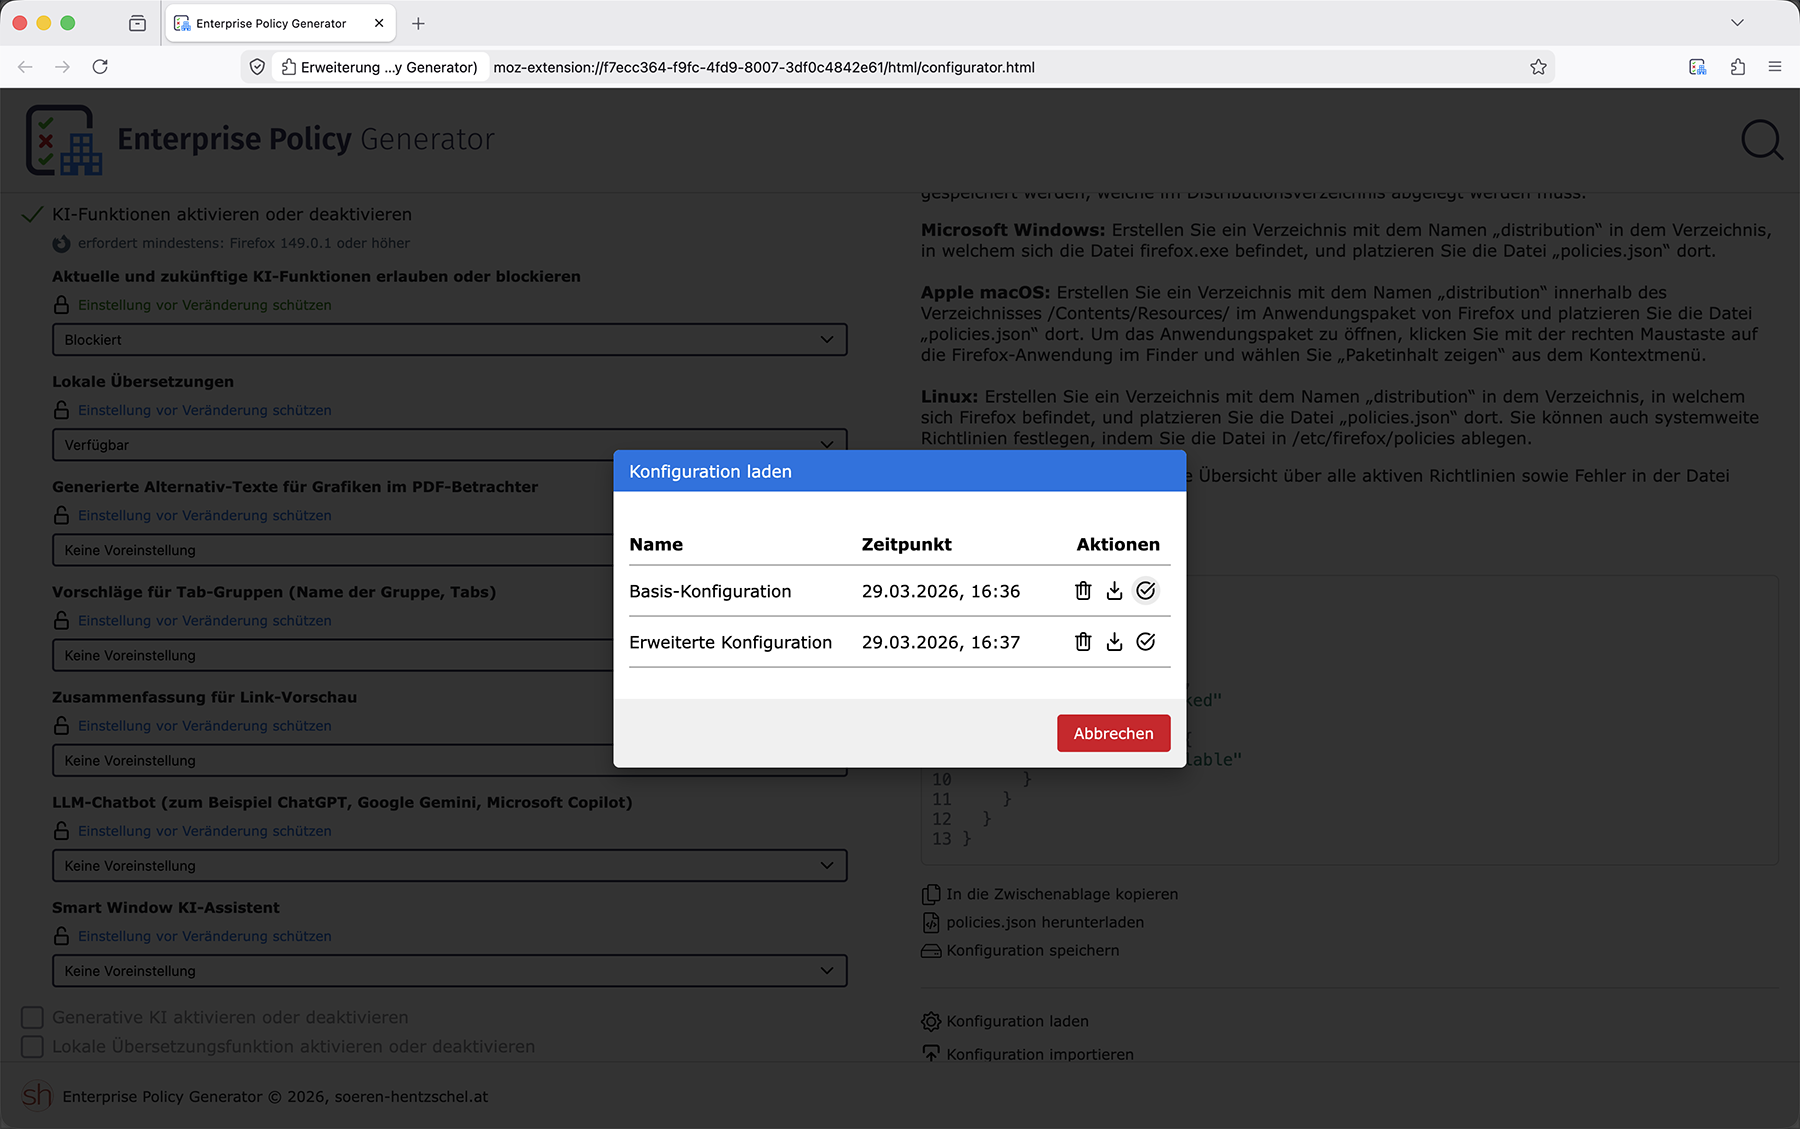The width and height of the screenshot is (1800, 1129).
Task: Toggle the Generative KI aktivieren oder deaktivieren checkbox
Action: pyautogui.click(x=33, y=1017)
